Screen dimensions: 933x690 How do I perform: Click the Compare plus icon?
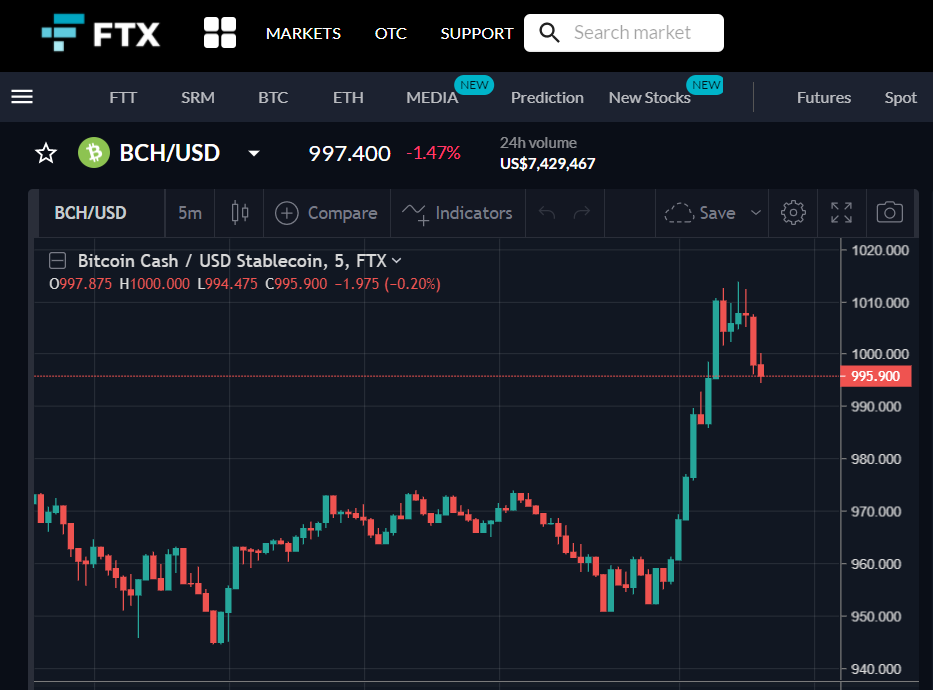coord(286,213)
